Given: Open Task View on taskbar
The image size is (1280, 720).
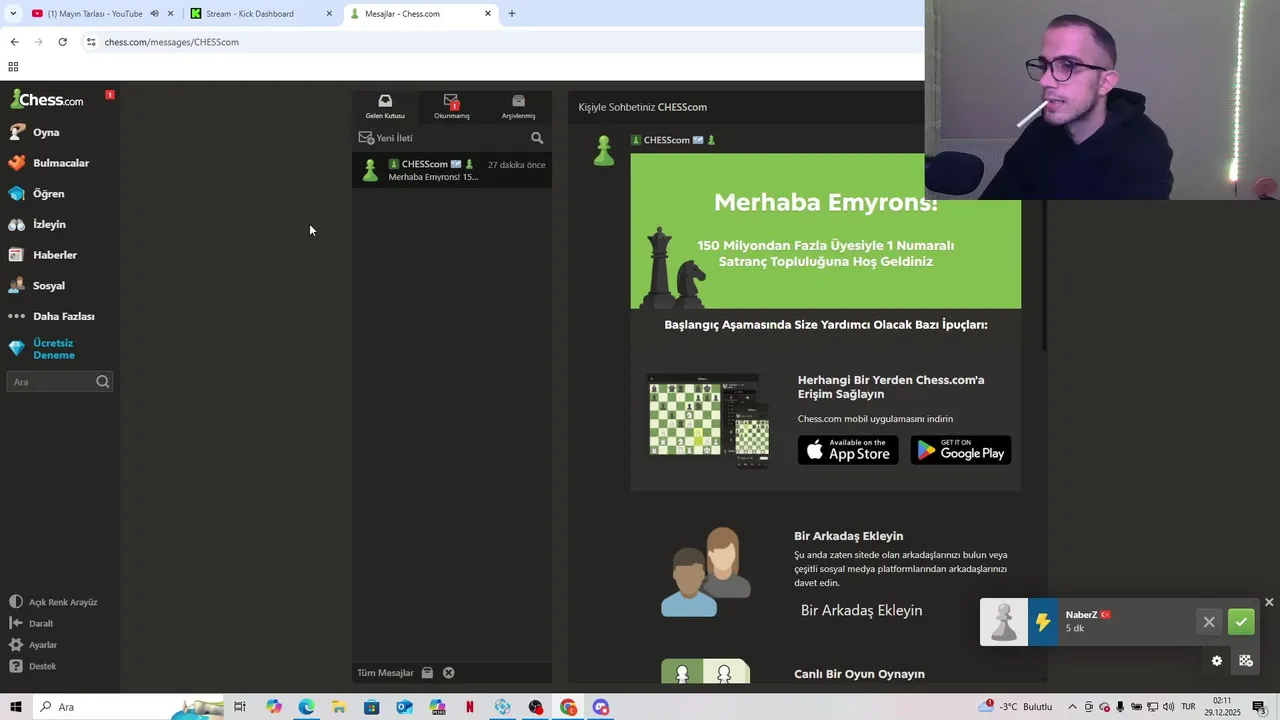Looking at the screenshot, I should point(240,707).
